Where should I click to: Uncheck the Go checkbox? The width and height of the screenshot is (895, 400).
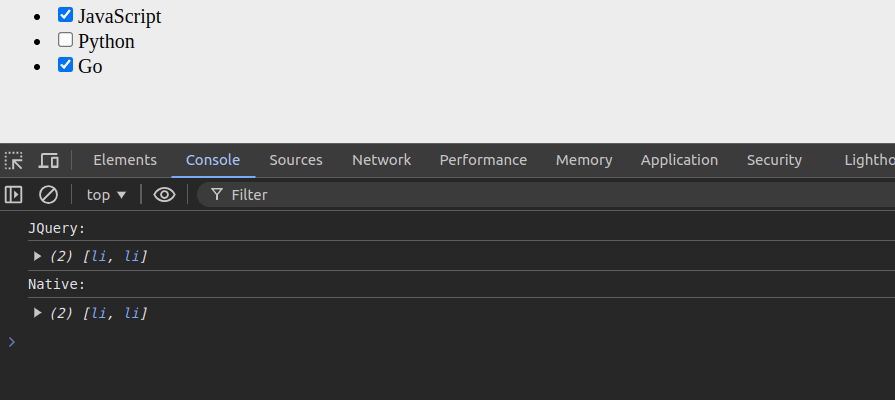66,65
